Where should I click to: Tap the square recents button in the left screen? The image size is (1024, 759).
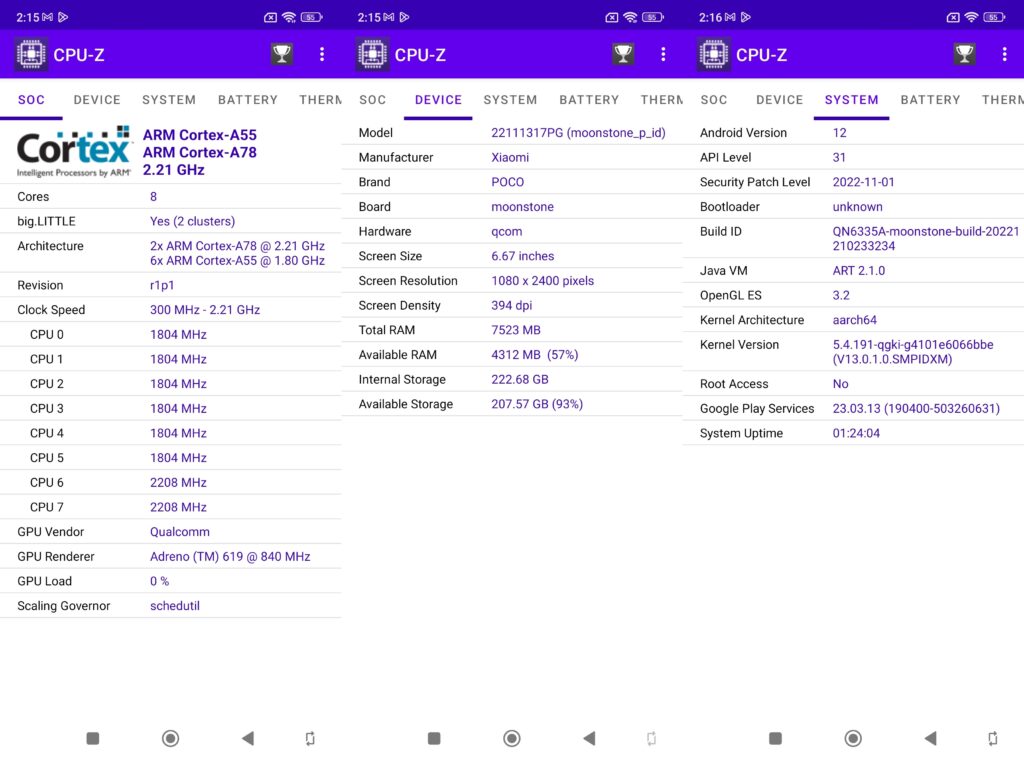(x=93, y=738)
